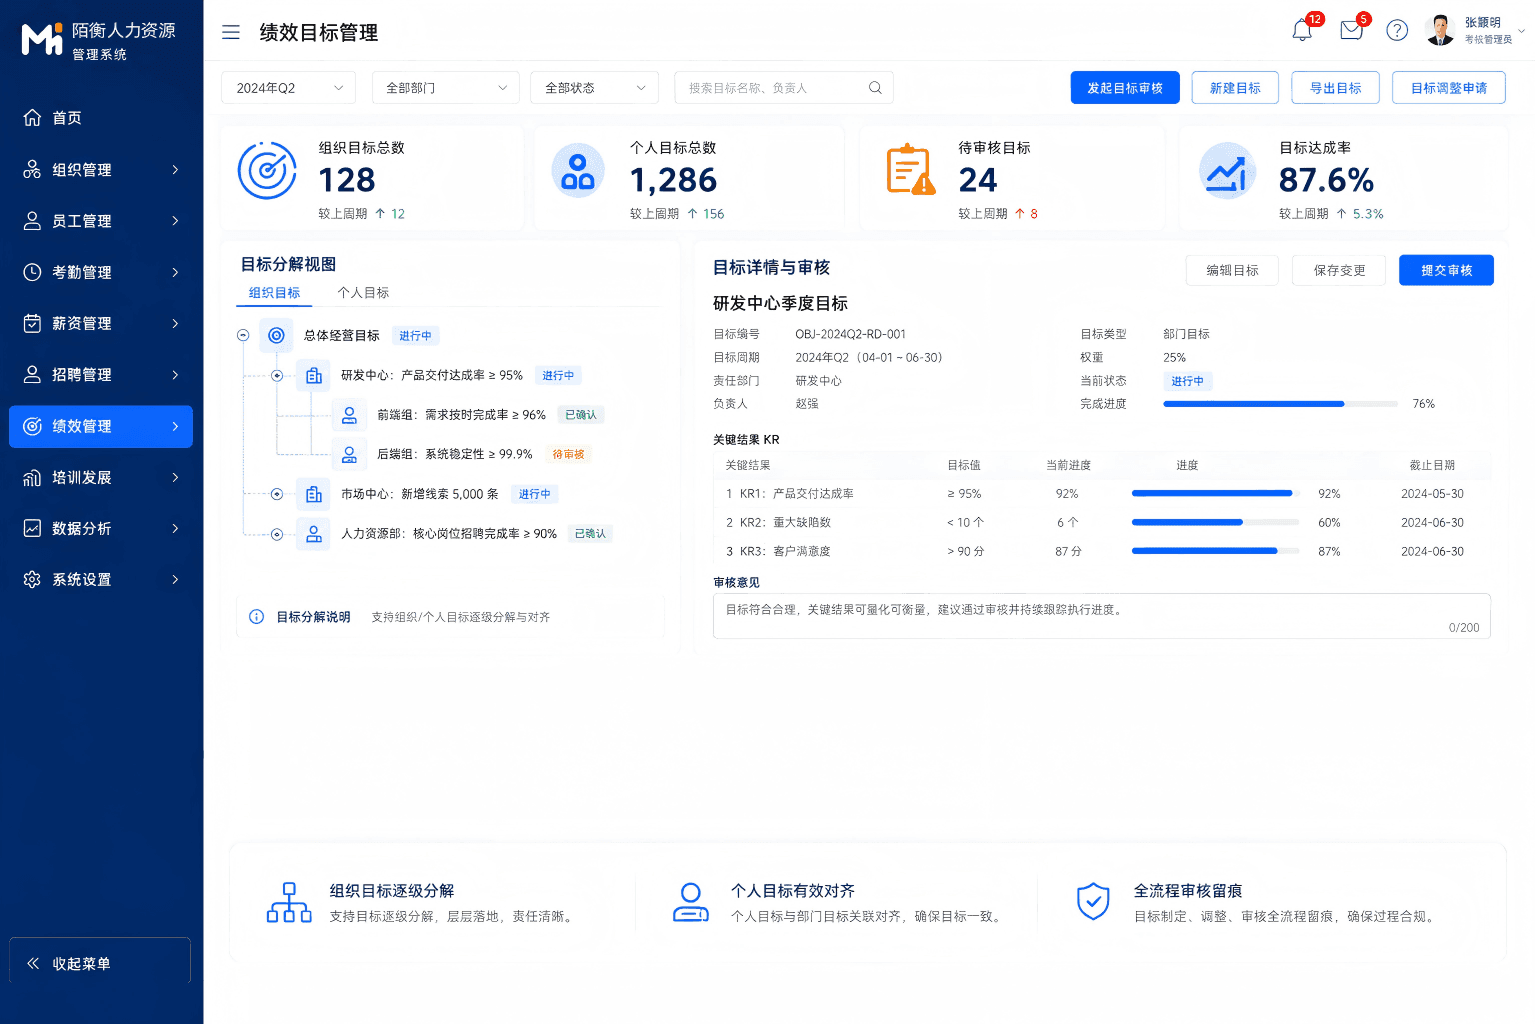
Task: Click the 组织目标总数 target icon
Action: coord(267,170)
